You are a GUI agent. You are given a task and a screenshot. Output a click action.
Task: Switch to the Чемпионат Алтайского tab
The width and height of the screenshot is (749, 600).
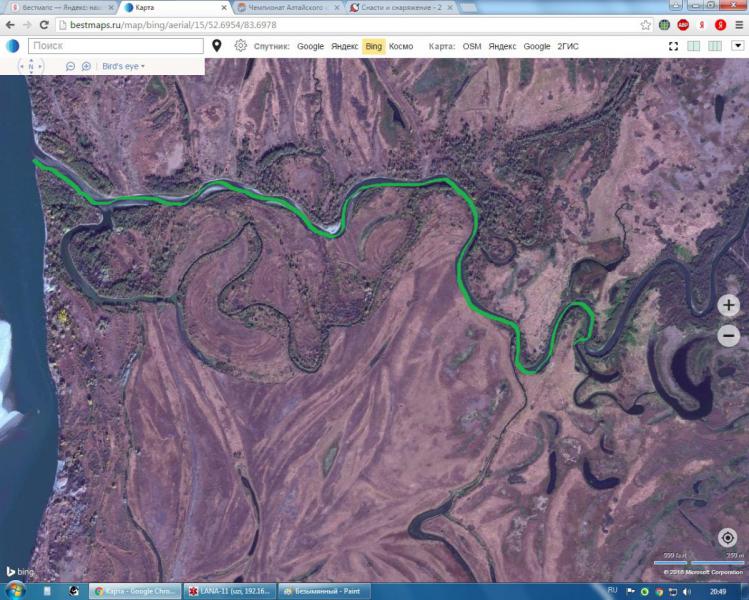click(286, 8)
